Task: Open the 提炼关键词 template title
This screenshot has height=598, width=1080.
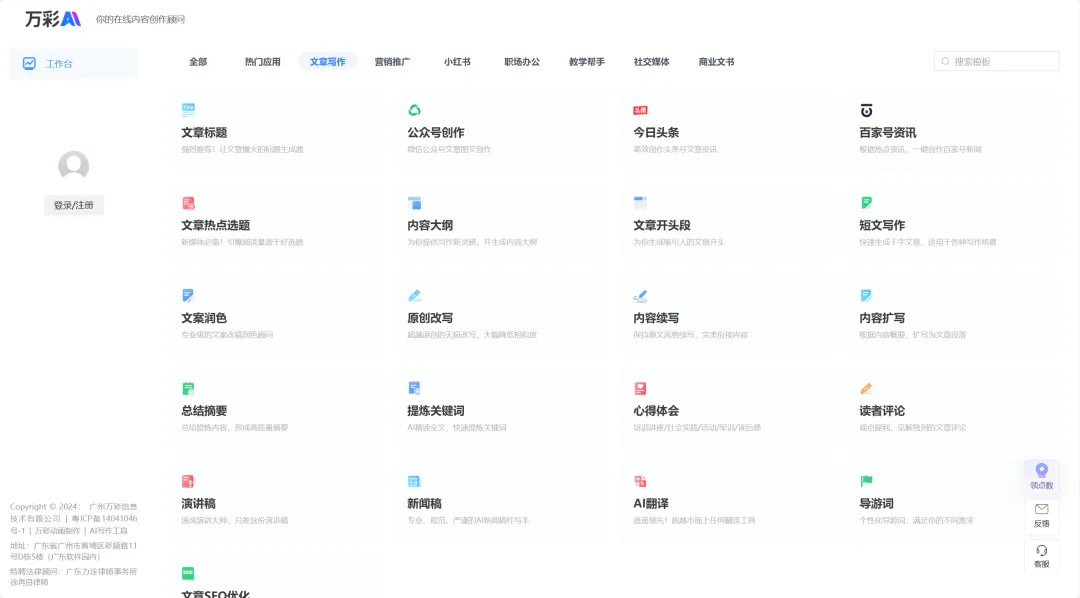Action: coord(435,411)
